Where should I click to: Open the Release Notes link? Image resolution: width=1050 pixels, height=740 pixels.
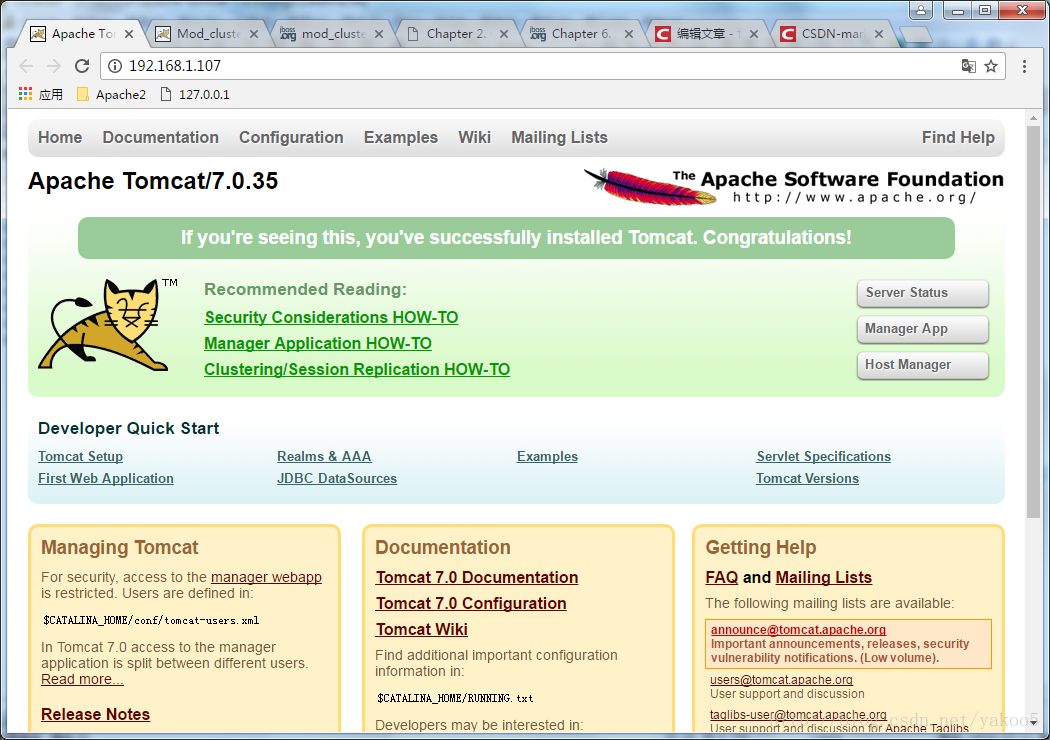[96, 715]
